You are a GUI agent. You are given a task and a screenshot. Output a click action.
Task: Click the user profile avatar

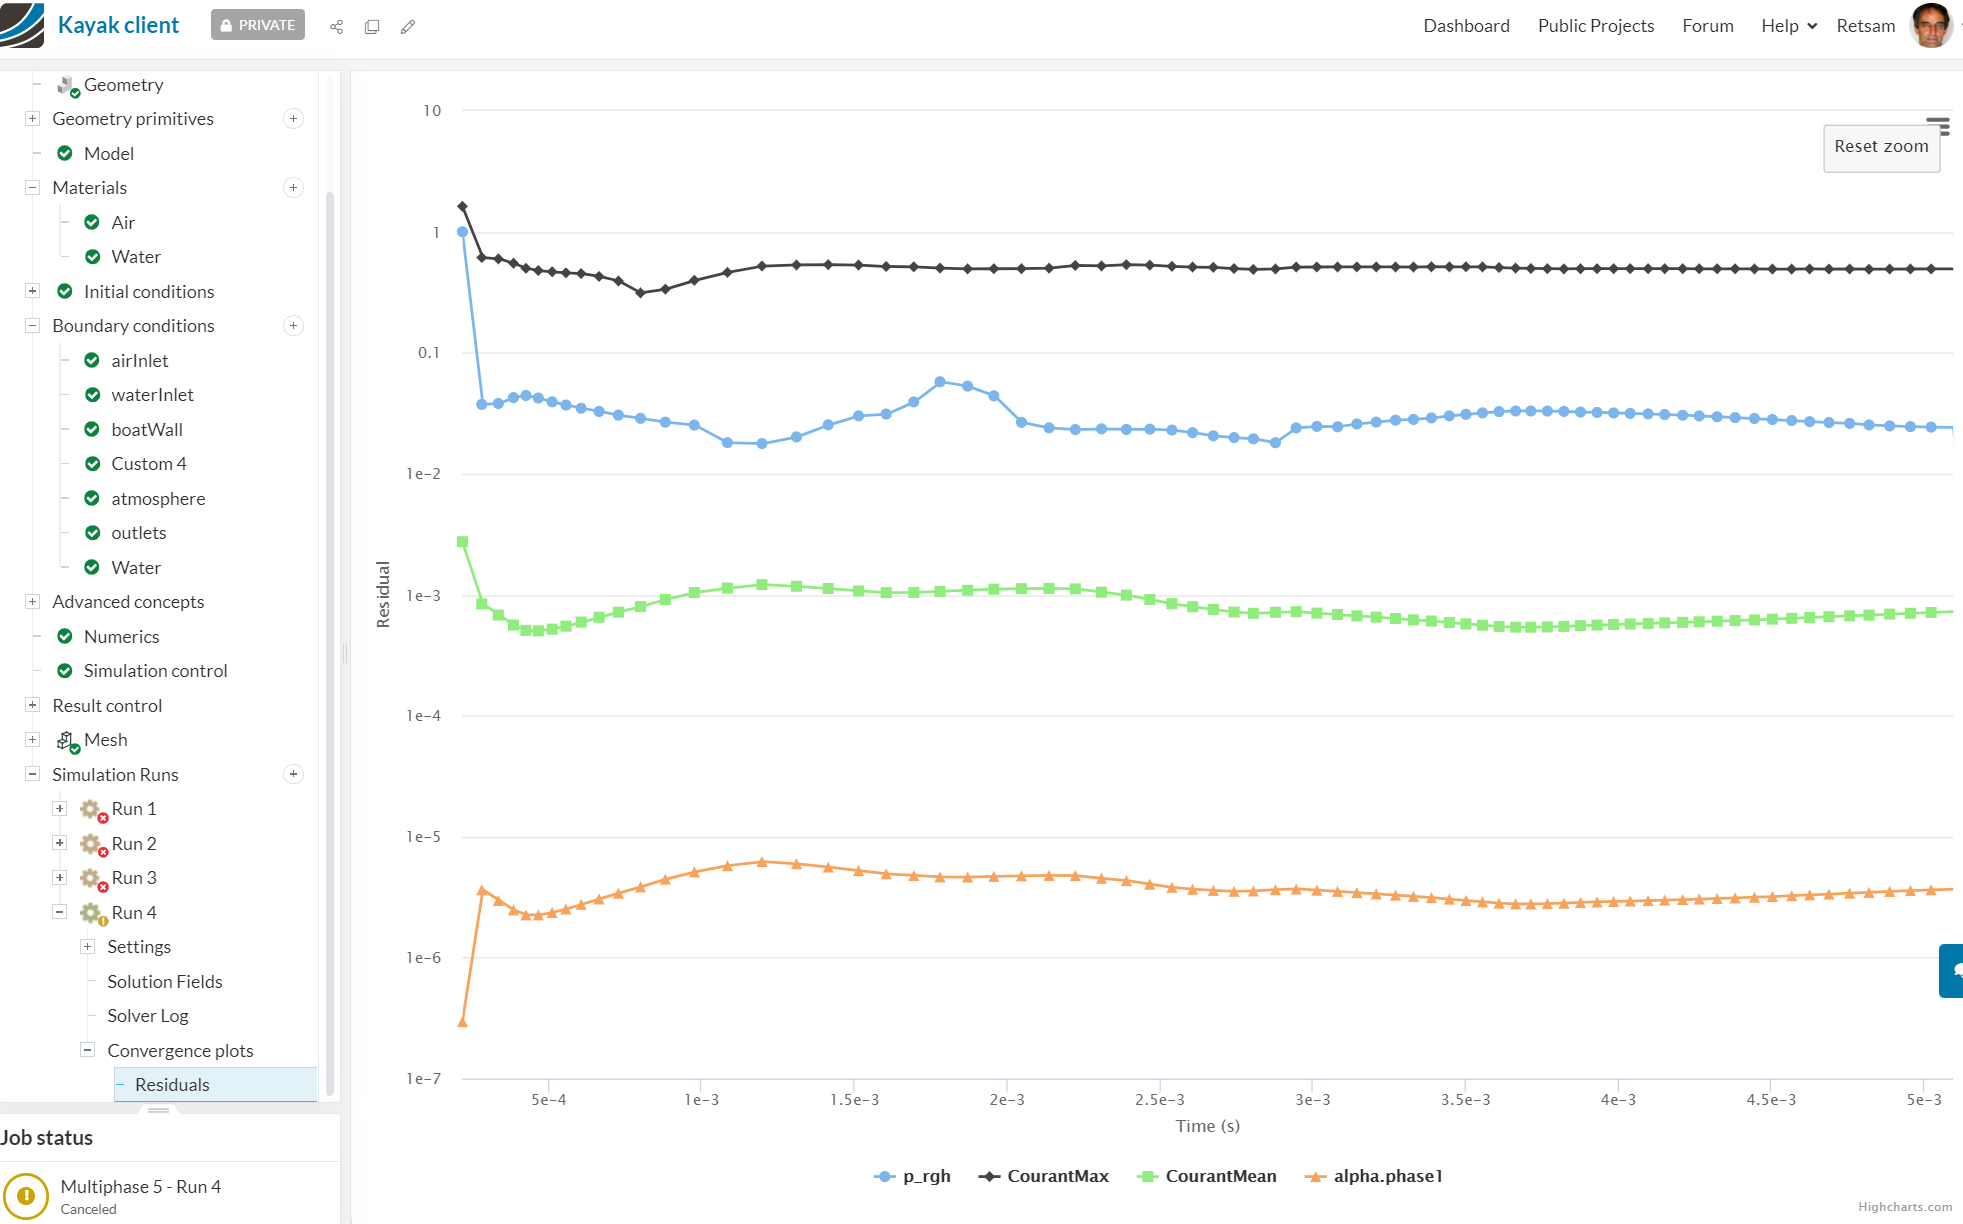point(1929,26)
